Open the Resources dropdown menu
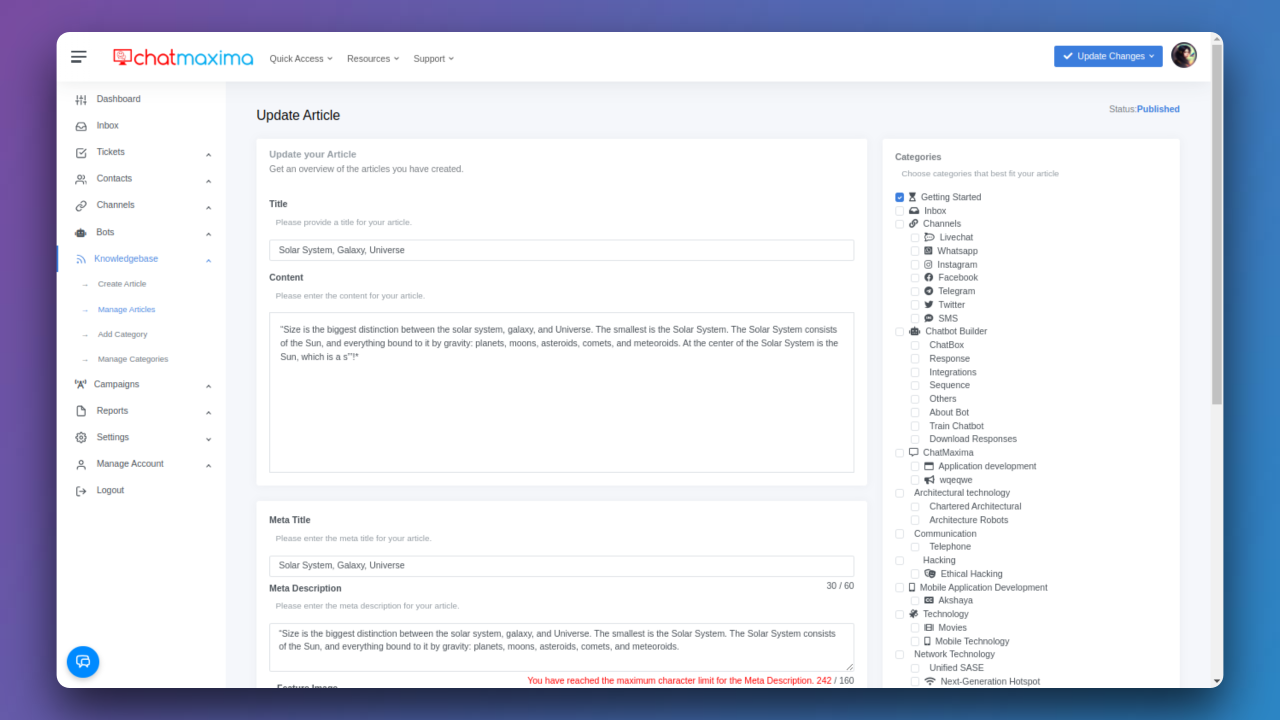Image resolution: width=1280 pixels, height=720 pixels. 373,59
